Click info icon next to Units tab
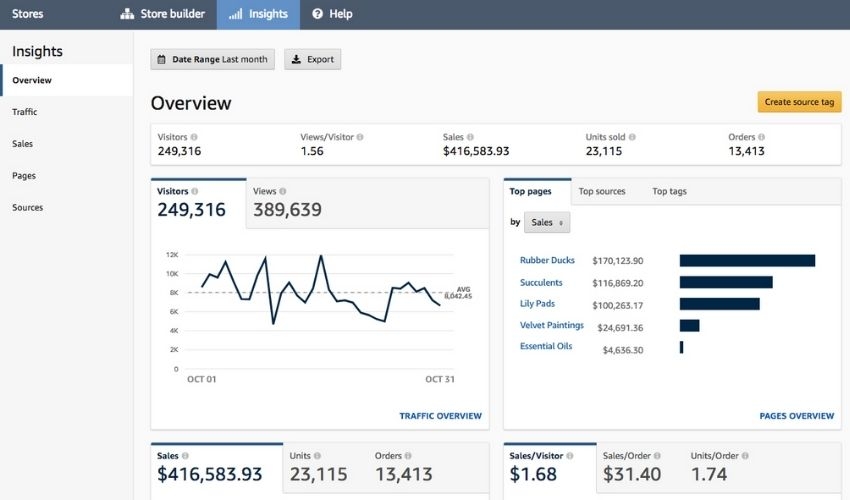Screen dimensions: 850x500 (317, 456)
